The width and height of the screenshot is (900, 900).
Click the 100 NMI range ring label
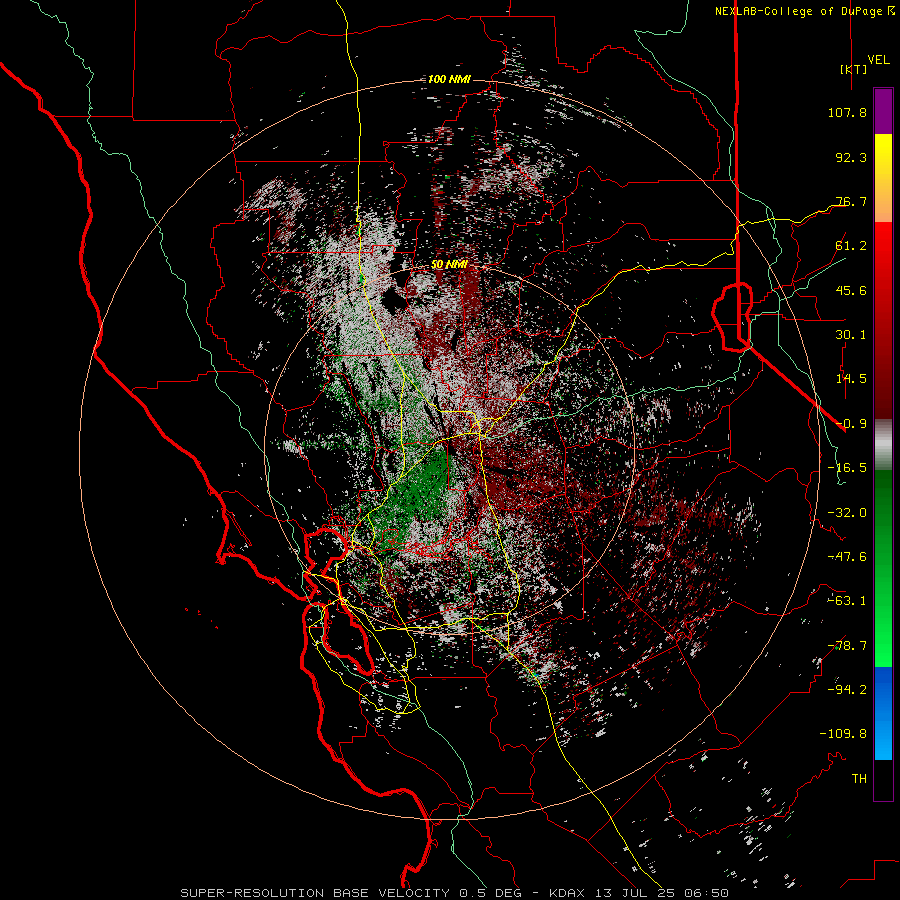[x=449, y=79]
